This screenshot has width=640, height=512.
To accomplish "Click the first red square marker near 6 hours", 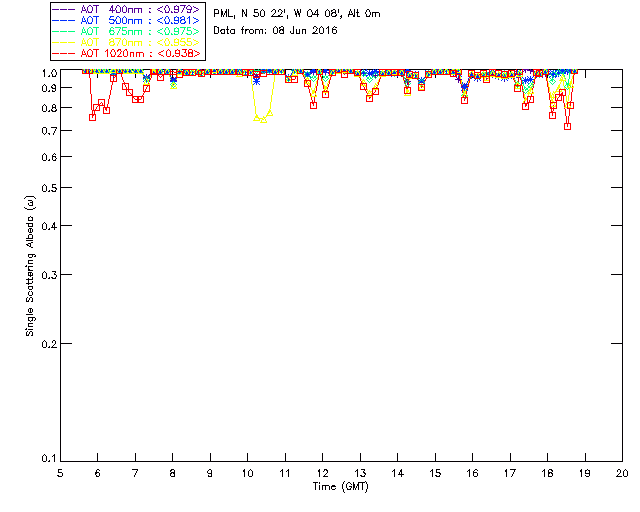I will pyautogui.click(x=93, y=117).
